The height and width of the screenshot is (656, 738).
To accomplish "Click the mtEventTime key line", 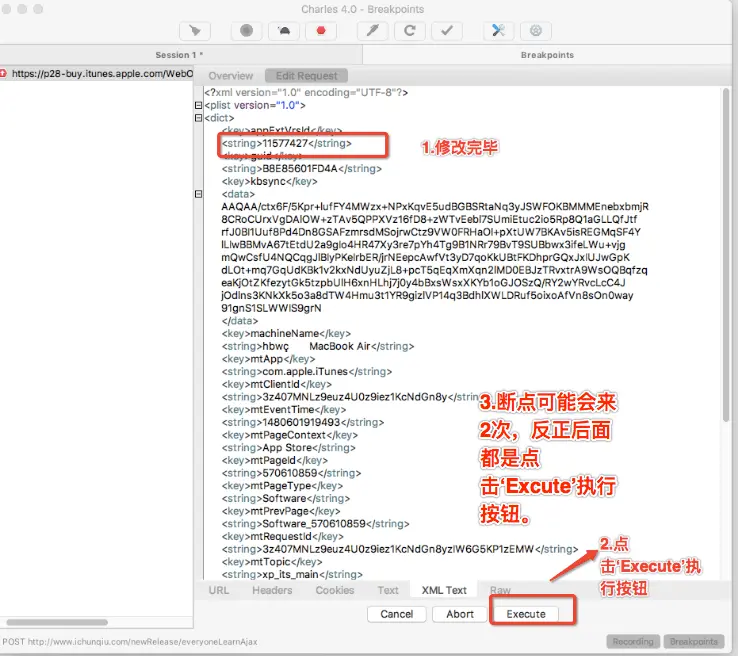I will (284, 409).
